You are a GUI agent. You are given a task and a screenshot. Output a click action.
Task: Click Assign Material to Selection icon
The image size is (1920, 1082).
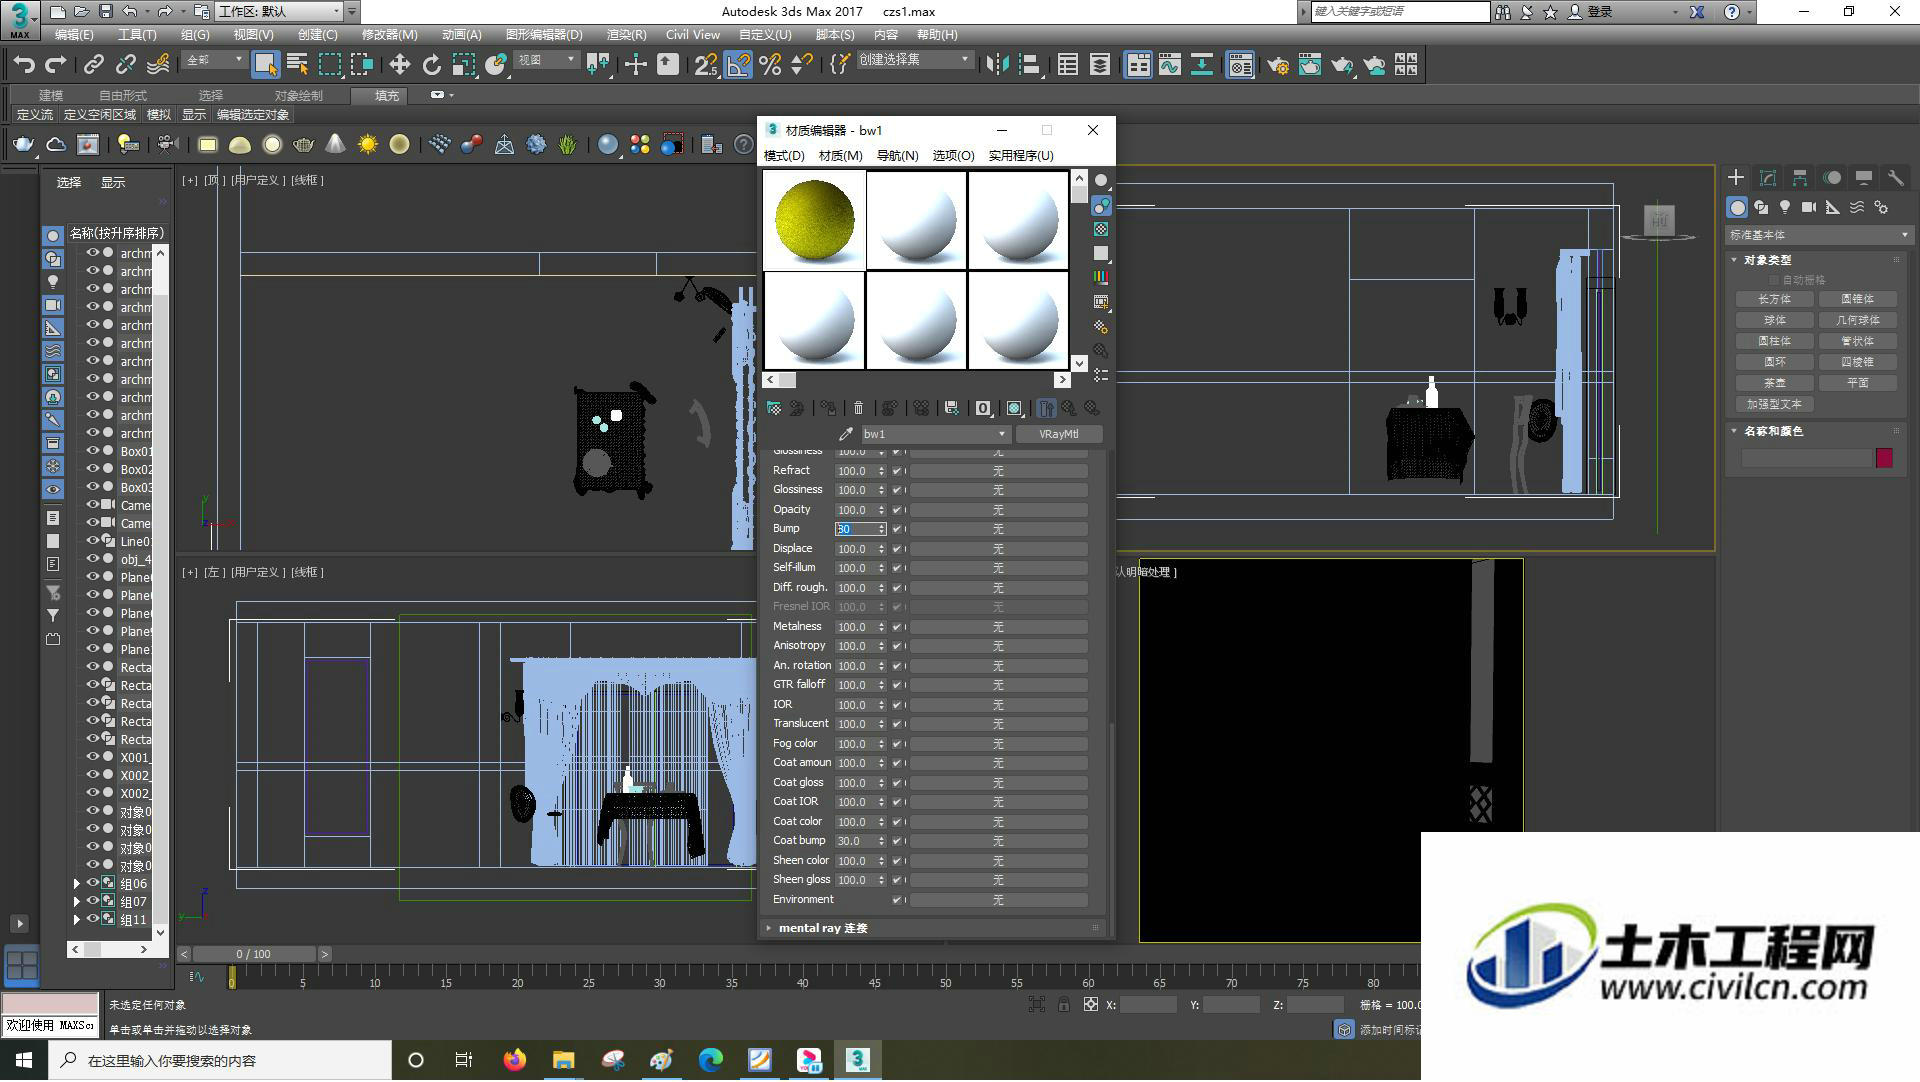828,408
